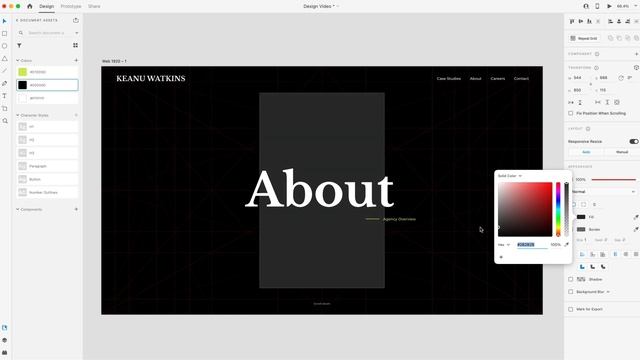Switch assets to grid view
The width and height of the screenshot is (640, 360).
[x=76, y=45]
